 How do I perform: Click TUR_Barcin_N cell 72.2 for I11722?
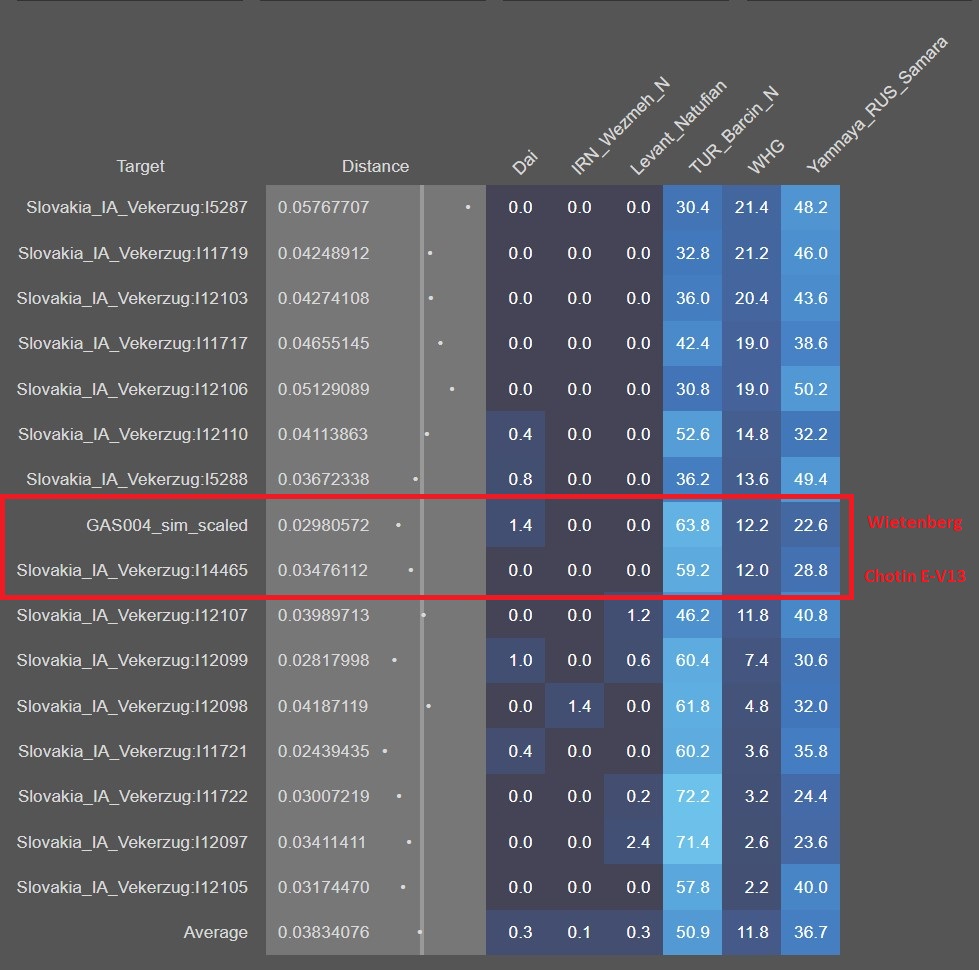(692, 796)
